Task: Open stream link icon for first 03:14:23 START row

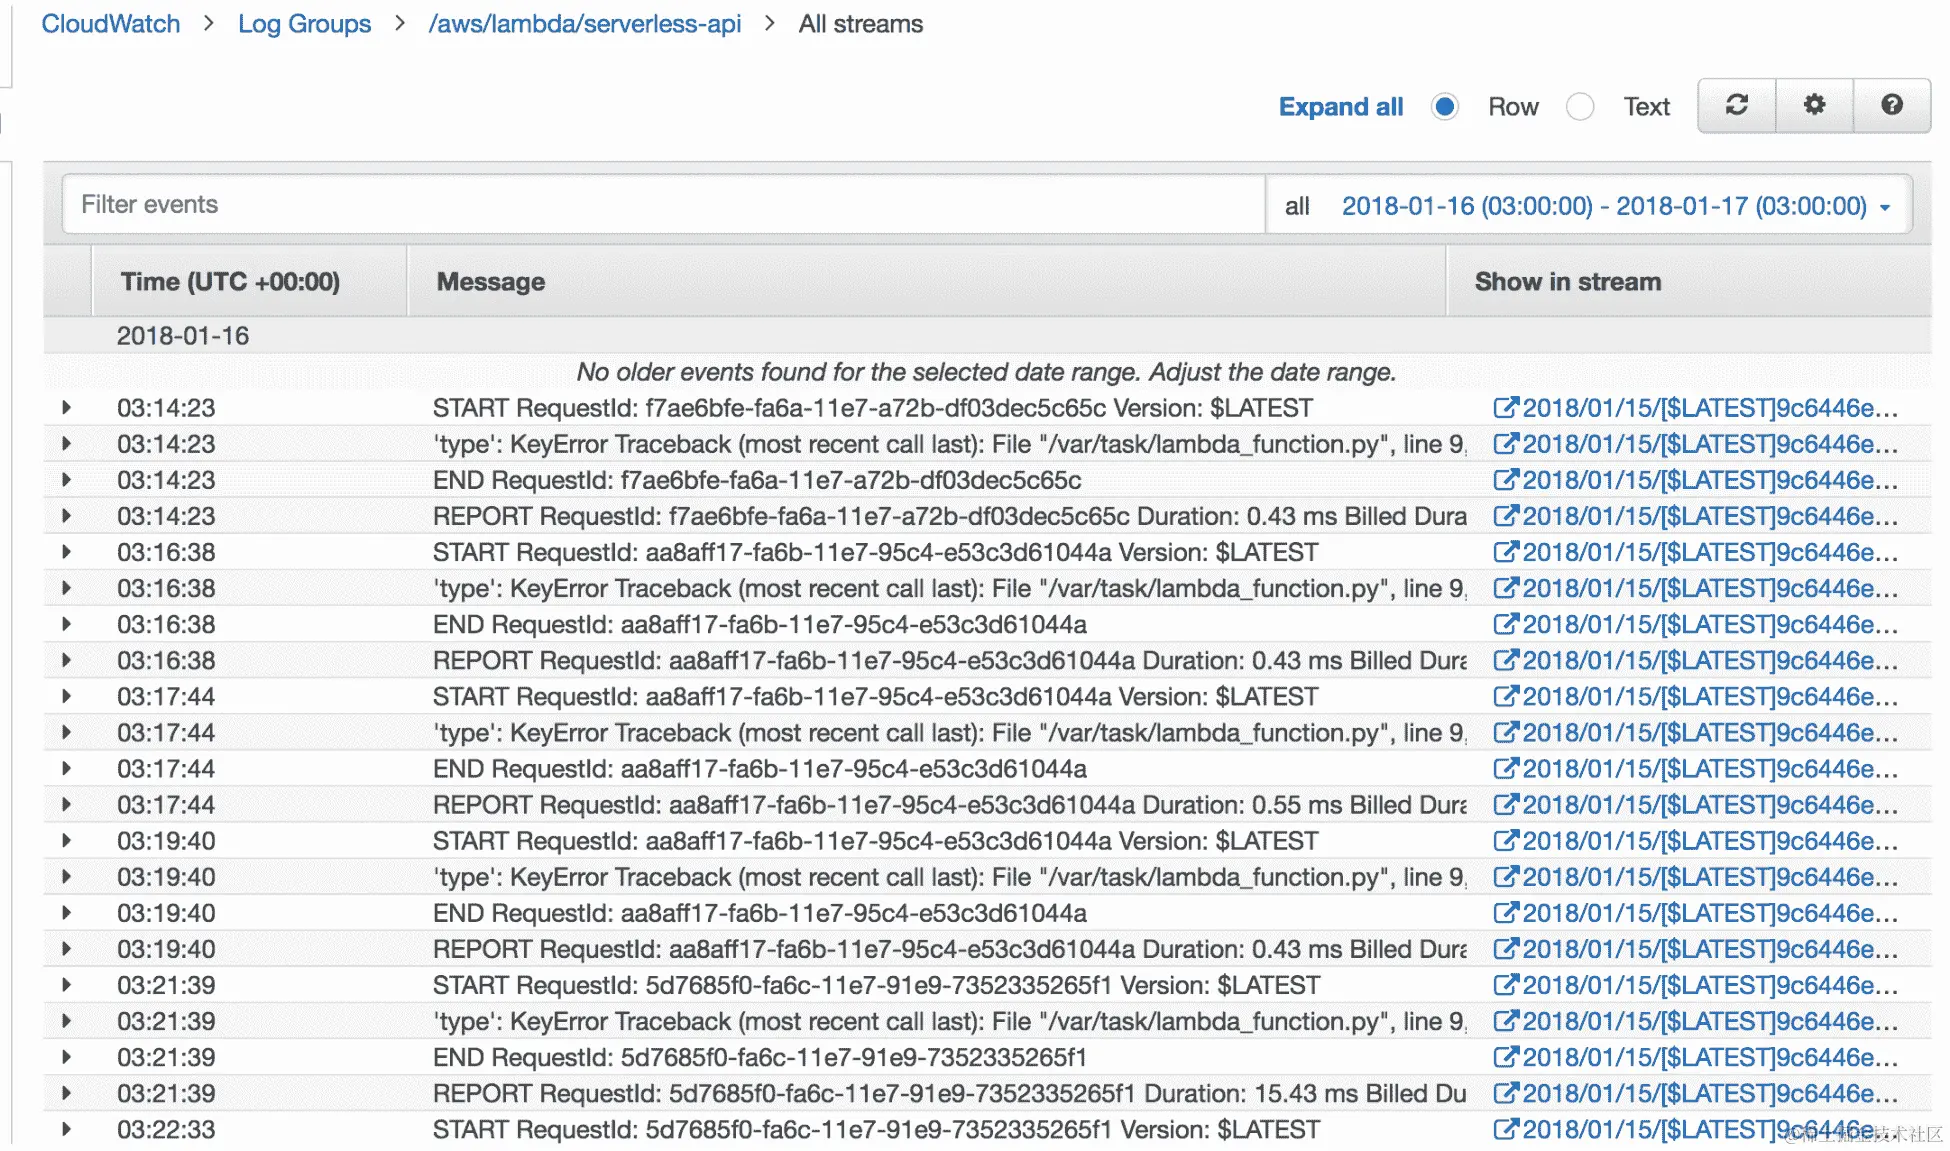Action: (1505, 408)
